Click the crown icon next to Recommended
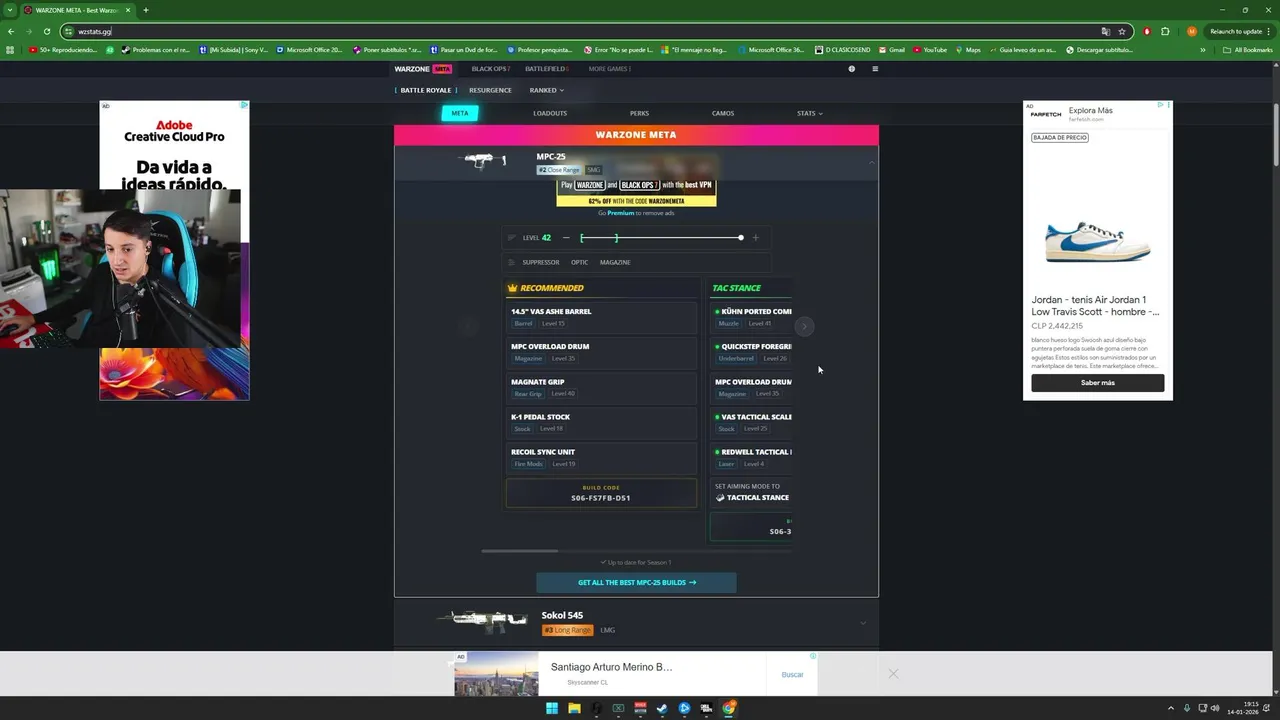The width and height of the screenshot is (1280, 720). pyautogui.click(x=512, y=288)
